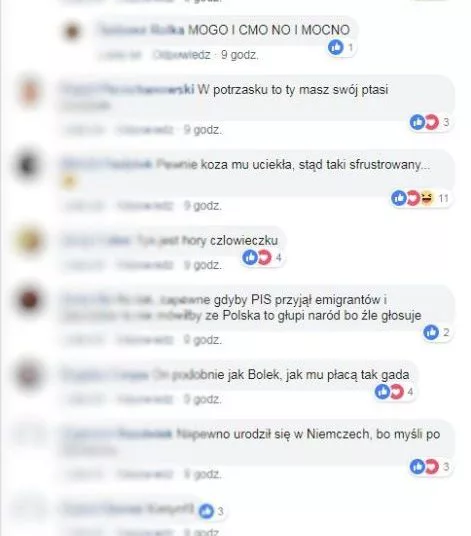The image size is (471, 536).
Task: Click laughing emoji reaction on koza comment
Action: point(427,198)
